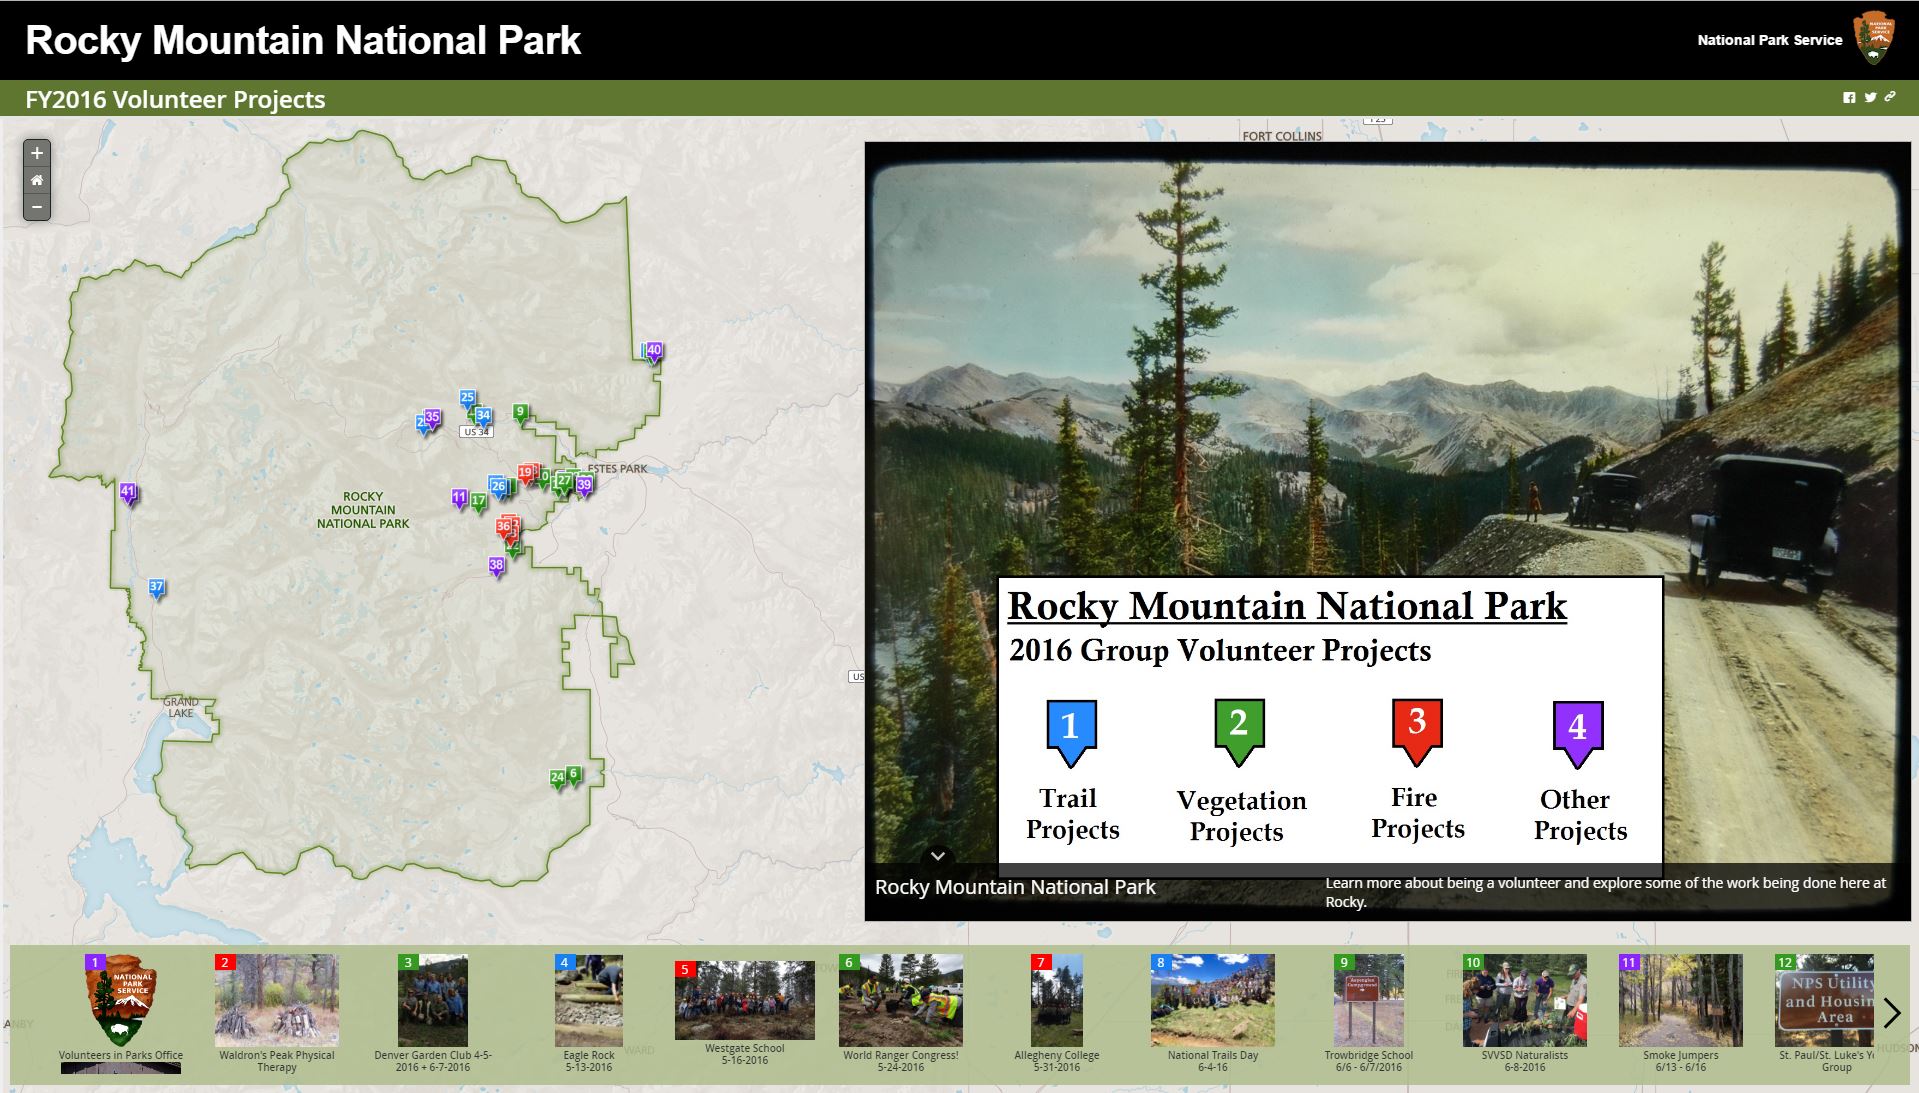Click the Grand Lake map label
Screen dimensions: 1919x1093
click(x=181, y=707)
